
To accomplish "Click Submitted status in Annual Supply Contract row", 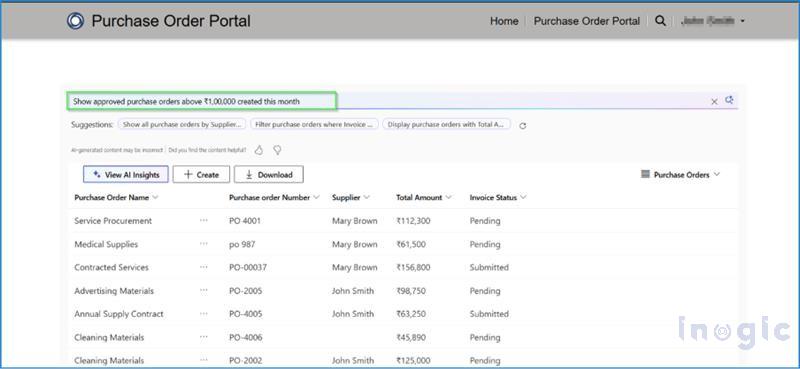I will point(489,313).
